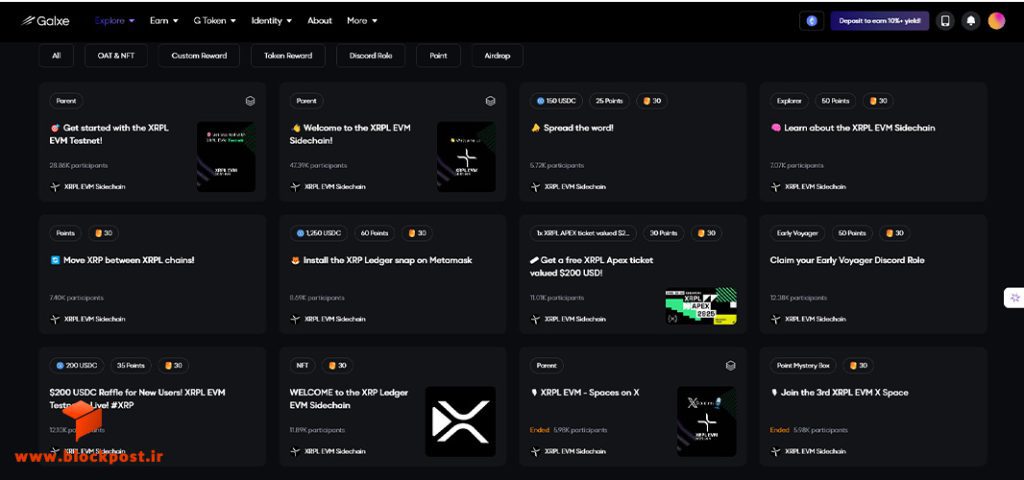Select the Token Reward filter
The height and width of the screenshot is (480, 1024).
point(288,56)
